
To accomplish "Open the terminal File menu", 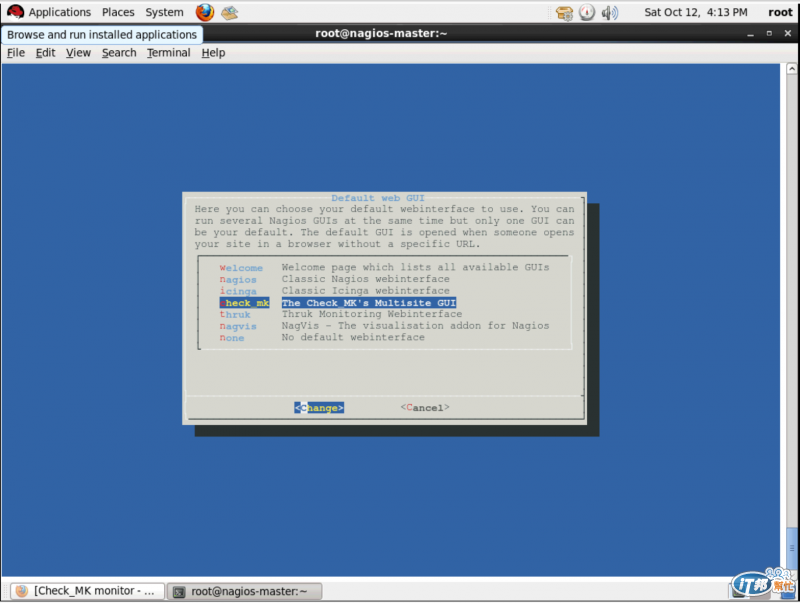I will tap(16, 53).
